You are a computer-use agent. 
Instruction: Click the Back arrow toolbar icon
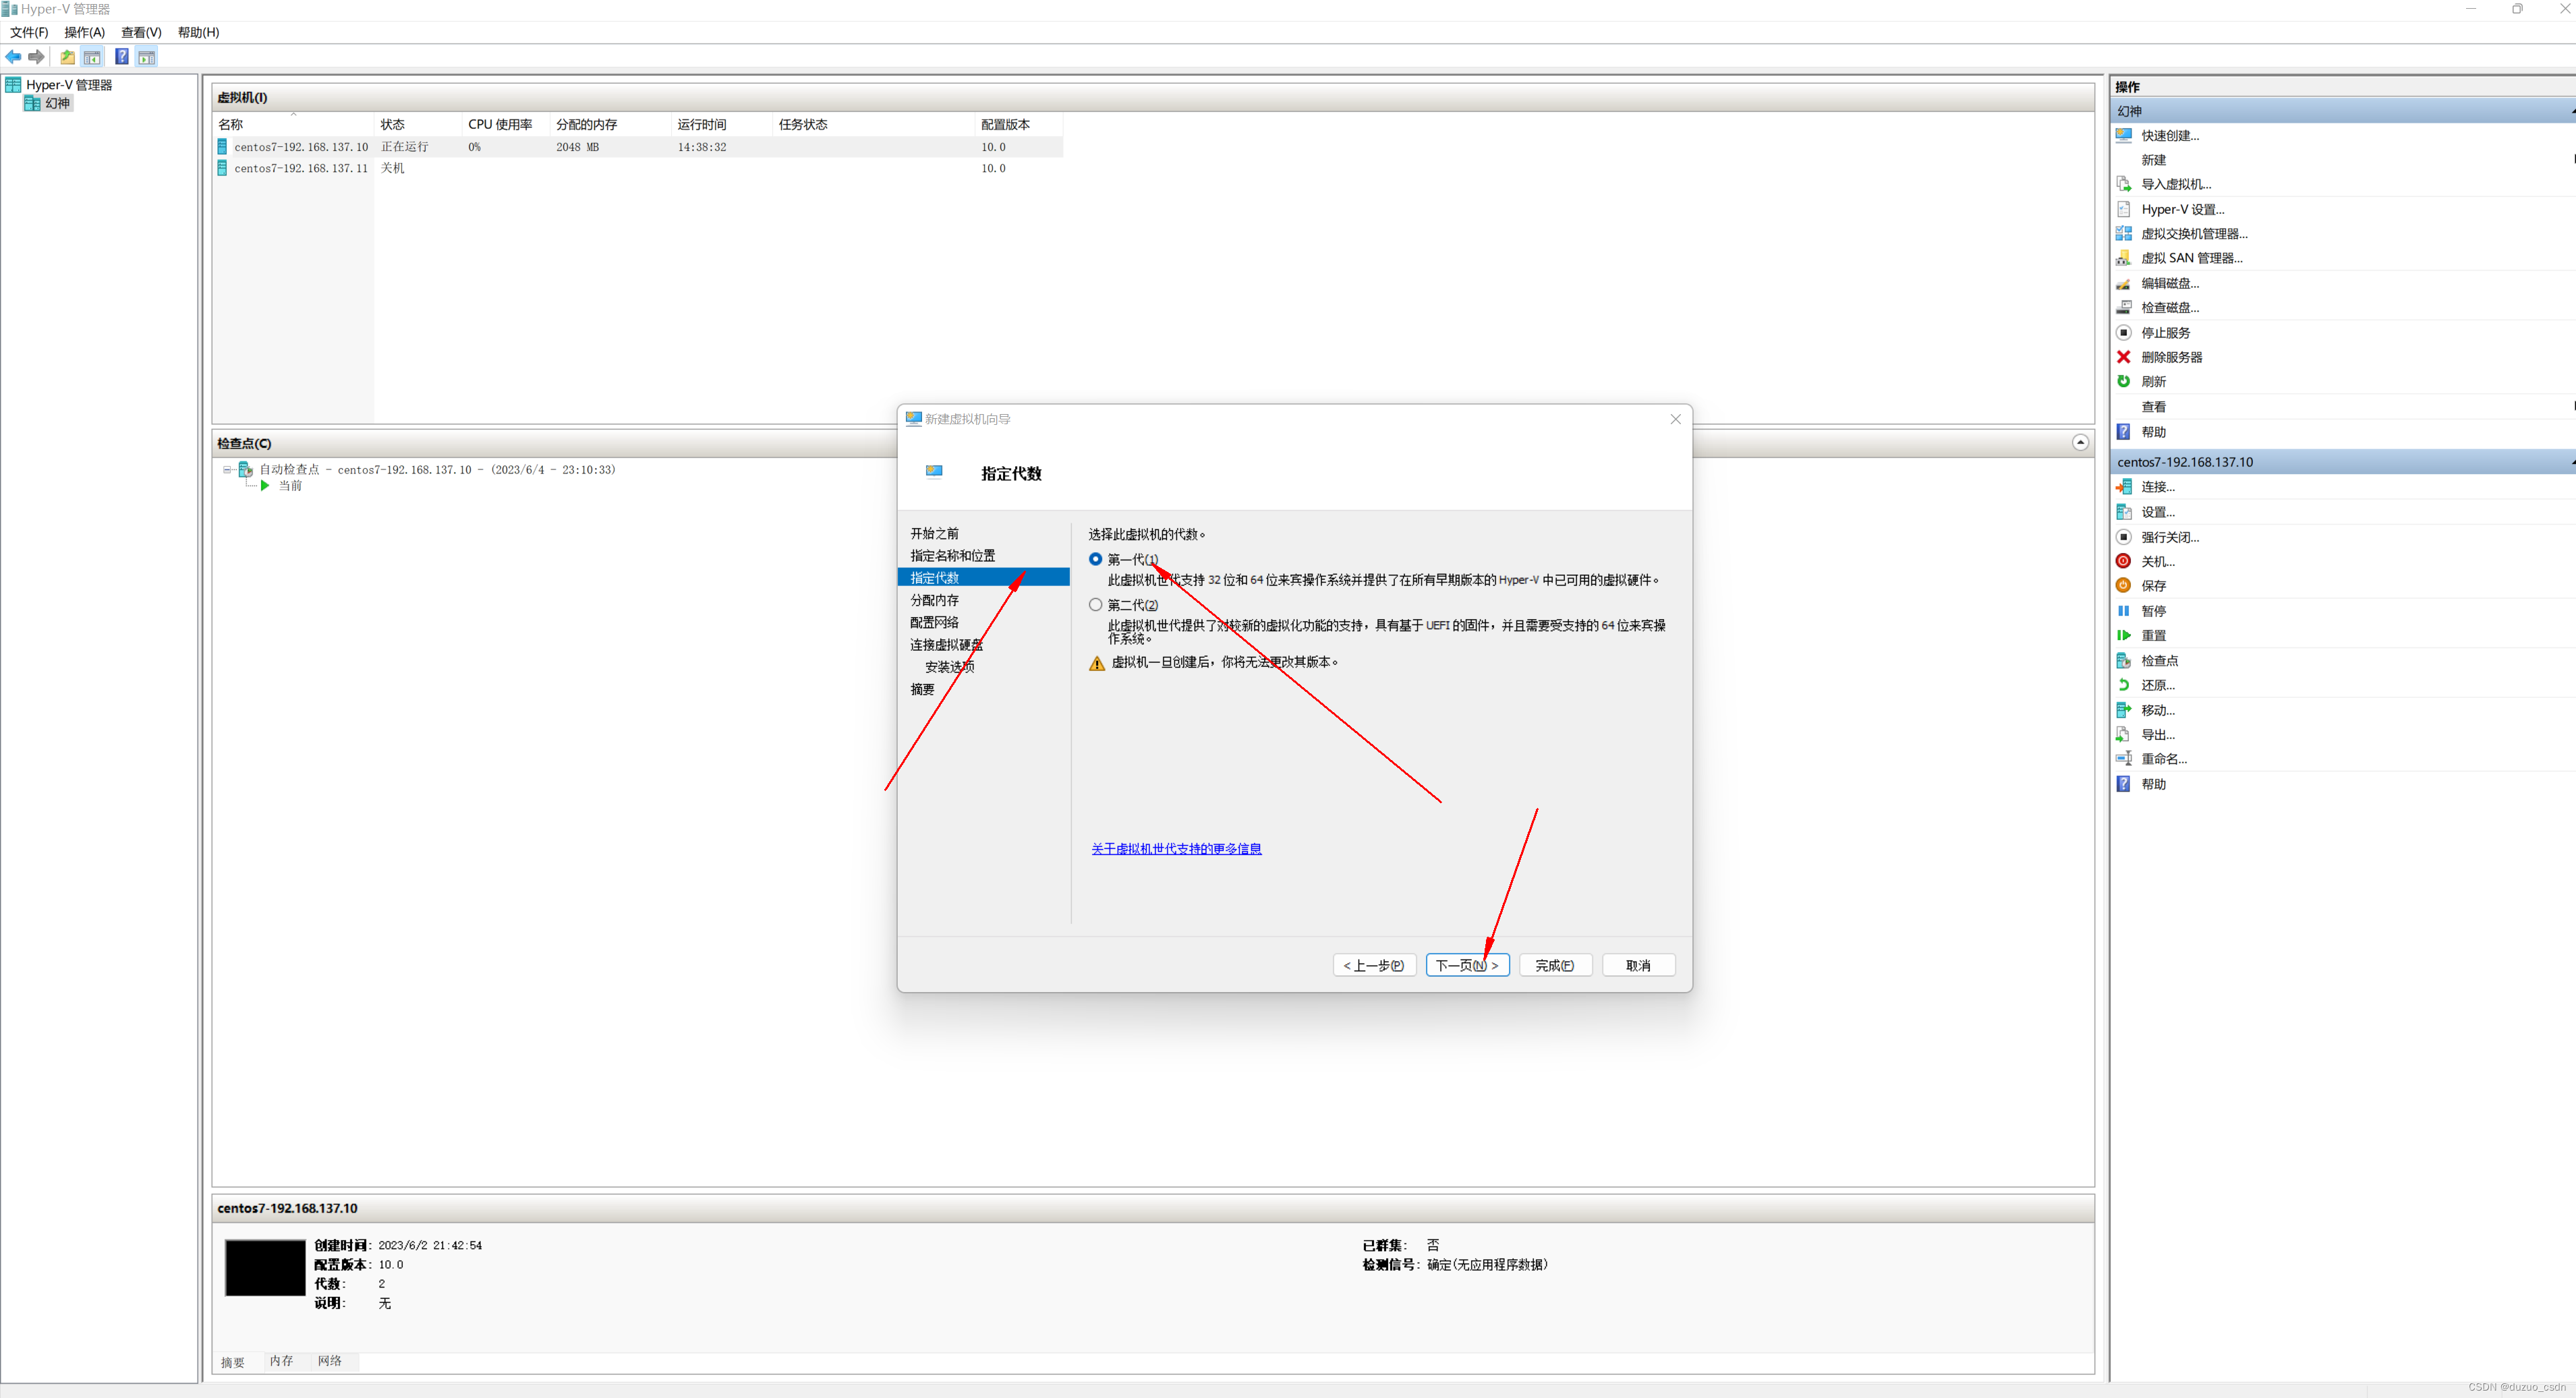point(13,57)
